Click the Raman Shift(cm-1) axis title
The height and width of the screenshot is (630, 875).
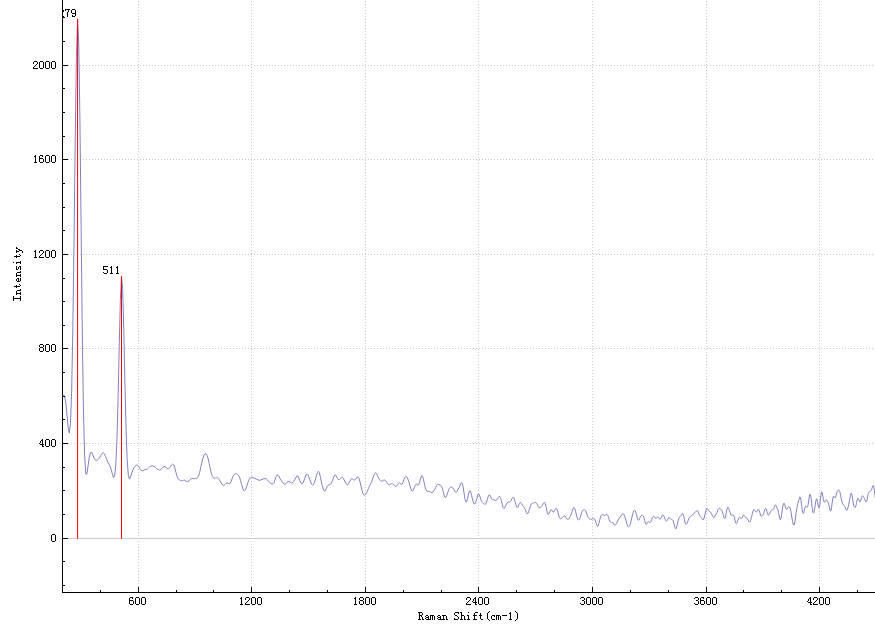(468, 617)
